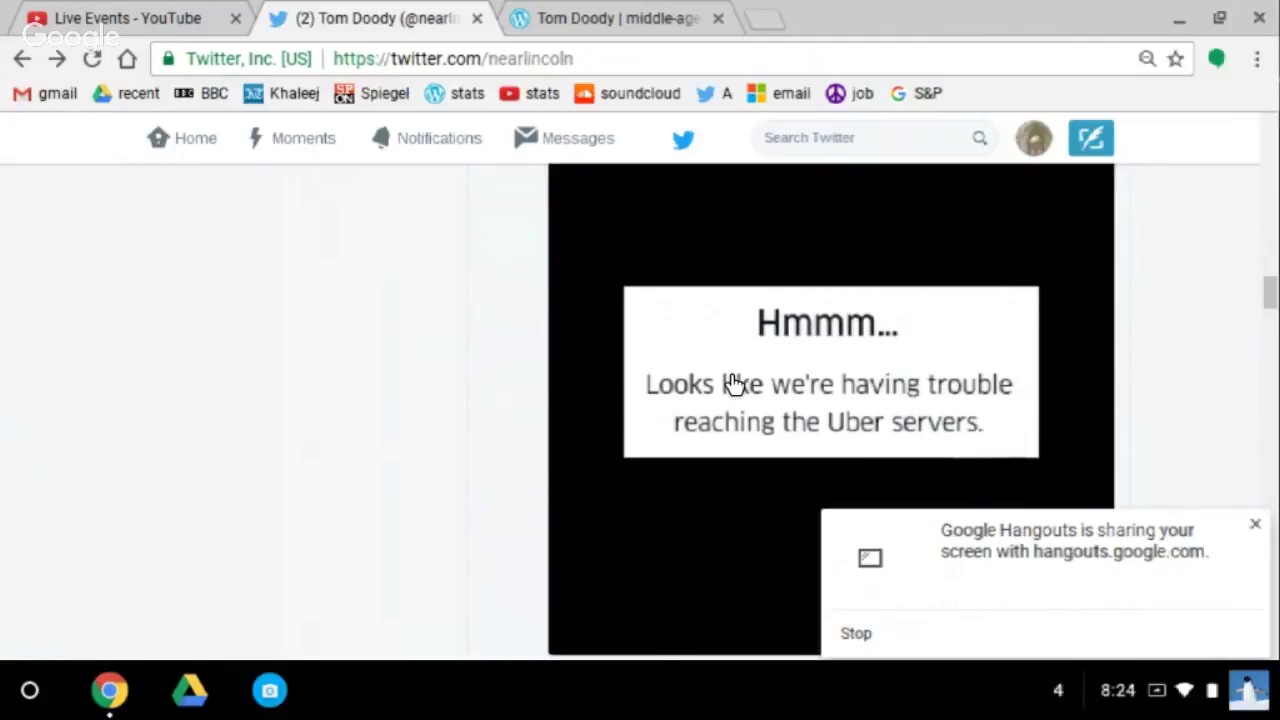
Task: Open the email bookmark
Action: 778,93
